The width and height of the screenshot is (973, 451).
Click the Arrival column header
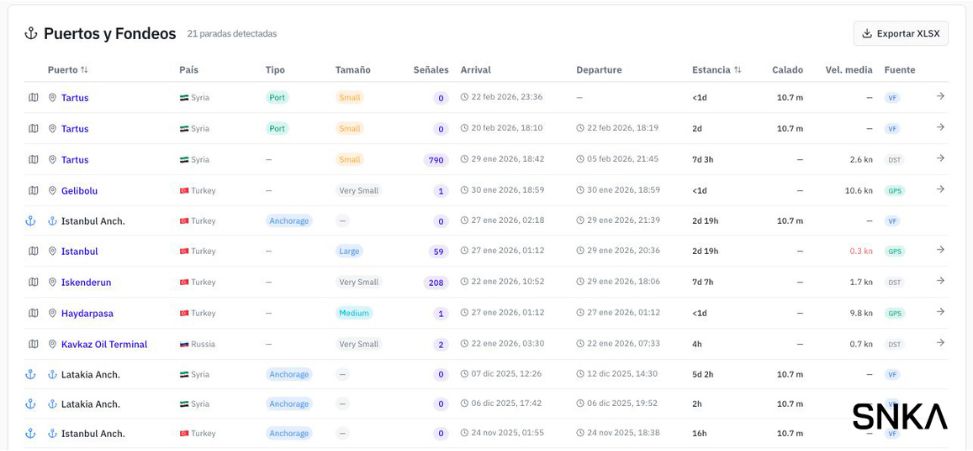(476, 70)
